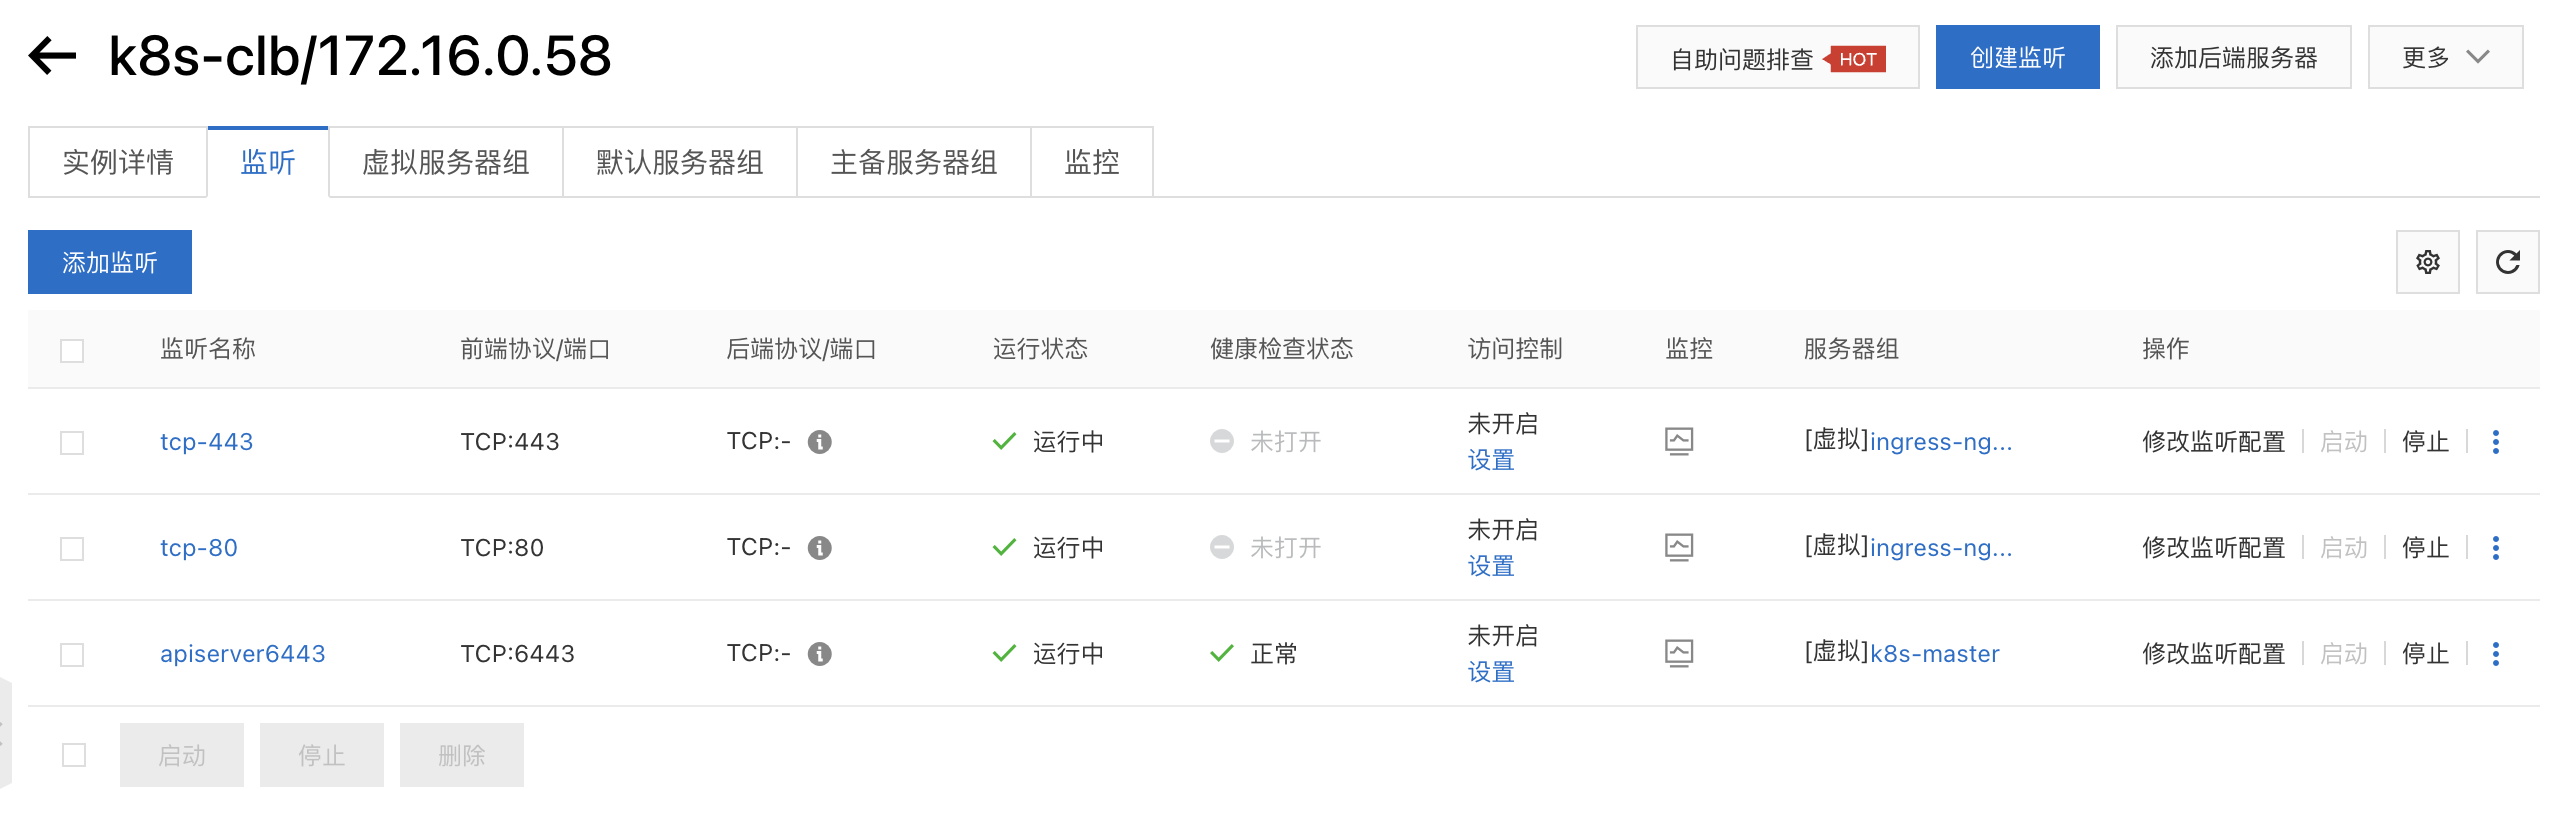Open the k8s-master server group link
Image resolution: width=2568 pixels, height=826 pixels.
[1934, 654]
